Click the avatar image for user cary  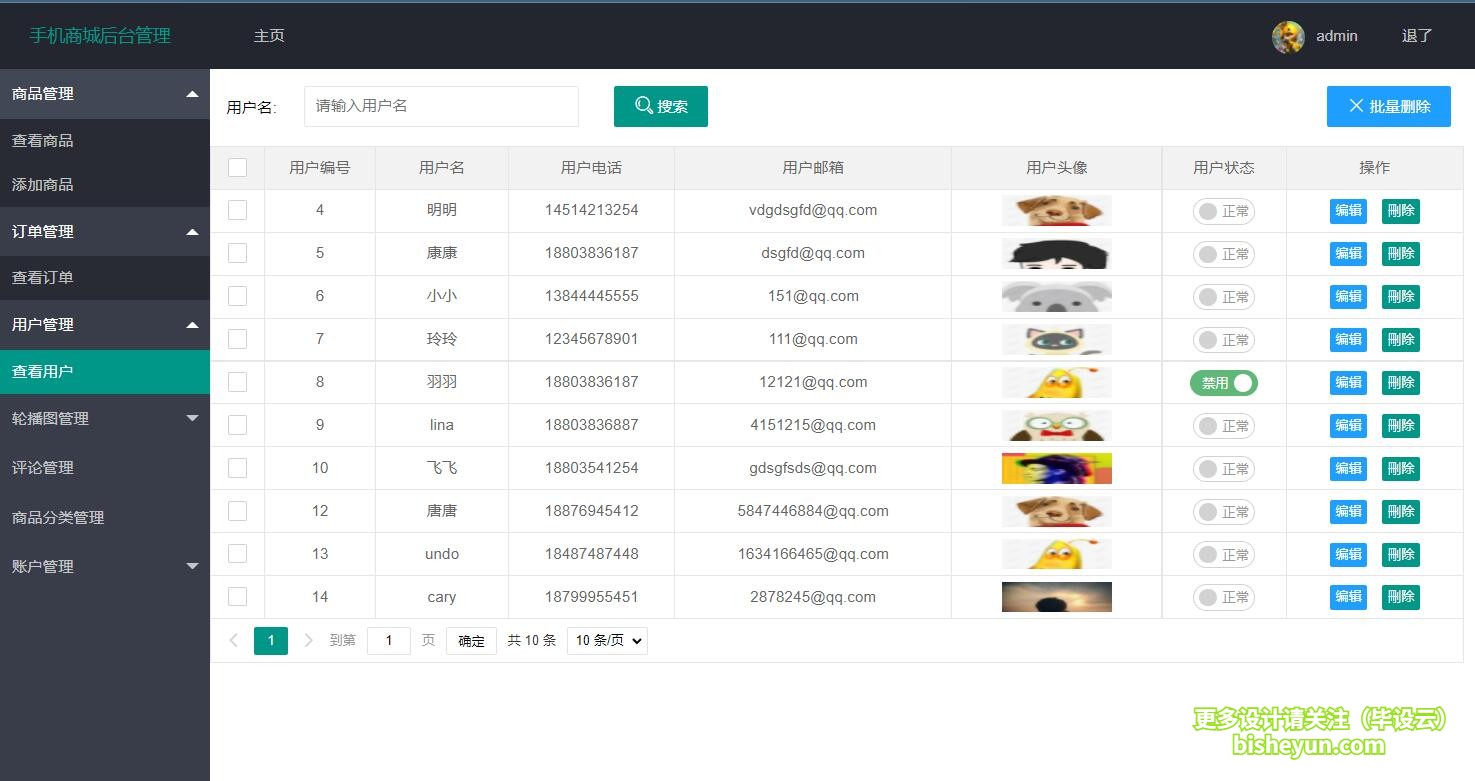(1056, 597)
